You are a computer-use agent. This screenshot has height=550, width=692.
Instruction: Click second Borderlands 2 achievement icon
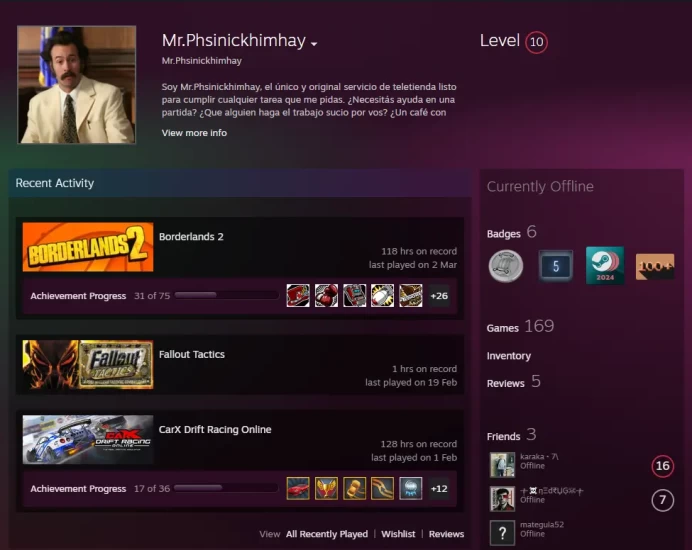click(x=326, y=296)
